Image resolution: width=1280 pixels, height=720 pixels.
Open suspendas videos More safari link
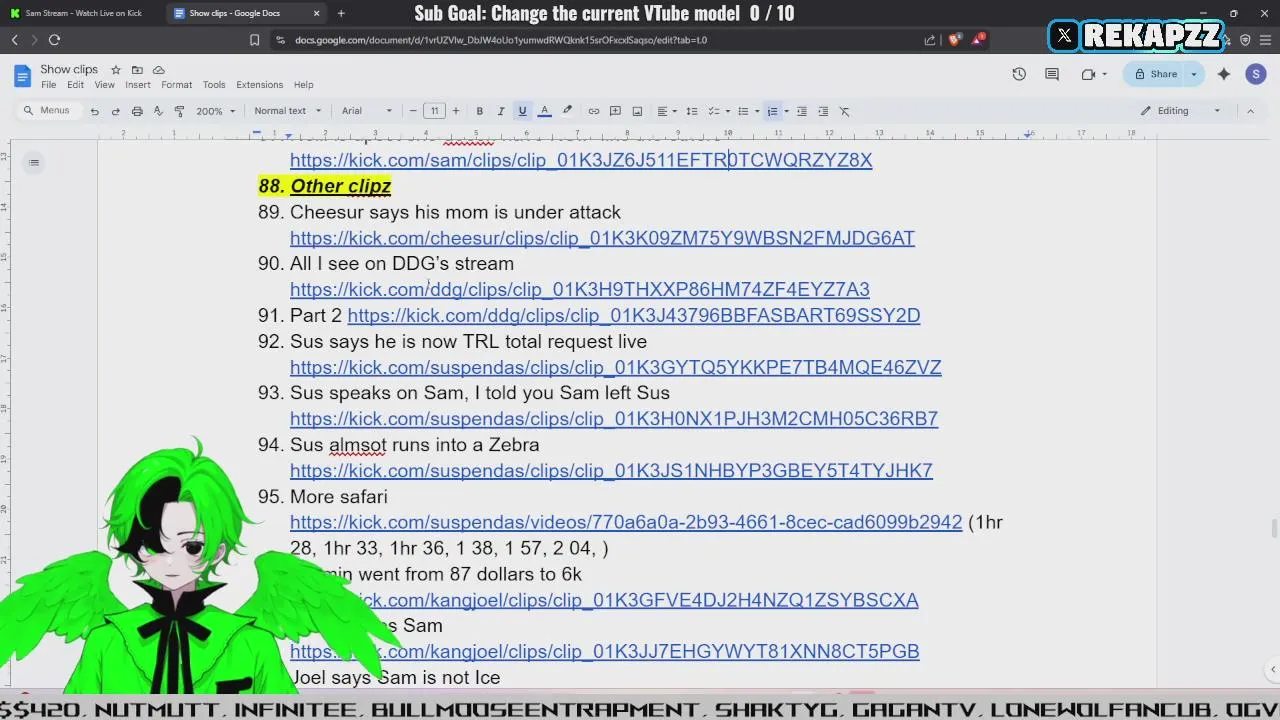pyautogui.click(x=626, y=522)
